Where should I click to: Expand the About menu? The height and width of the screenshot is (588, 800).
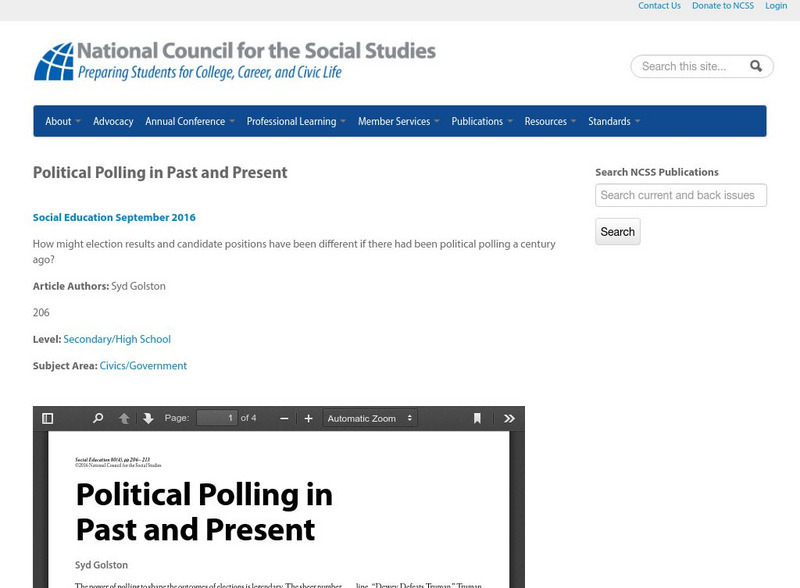62,121
